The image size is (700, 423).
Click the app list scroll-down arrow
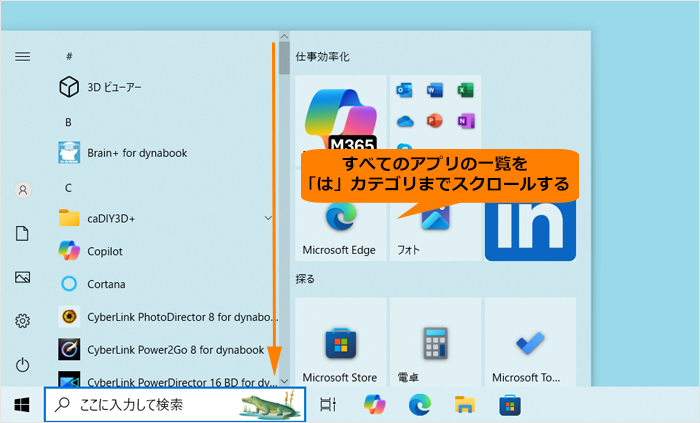(x=284, y=381)
